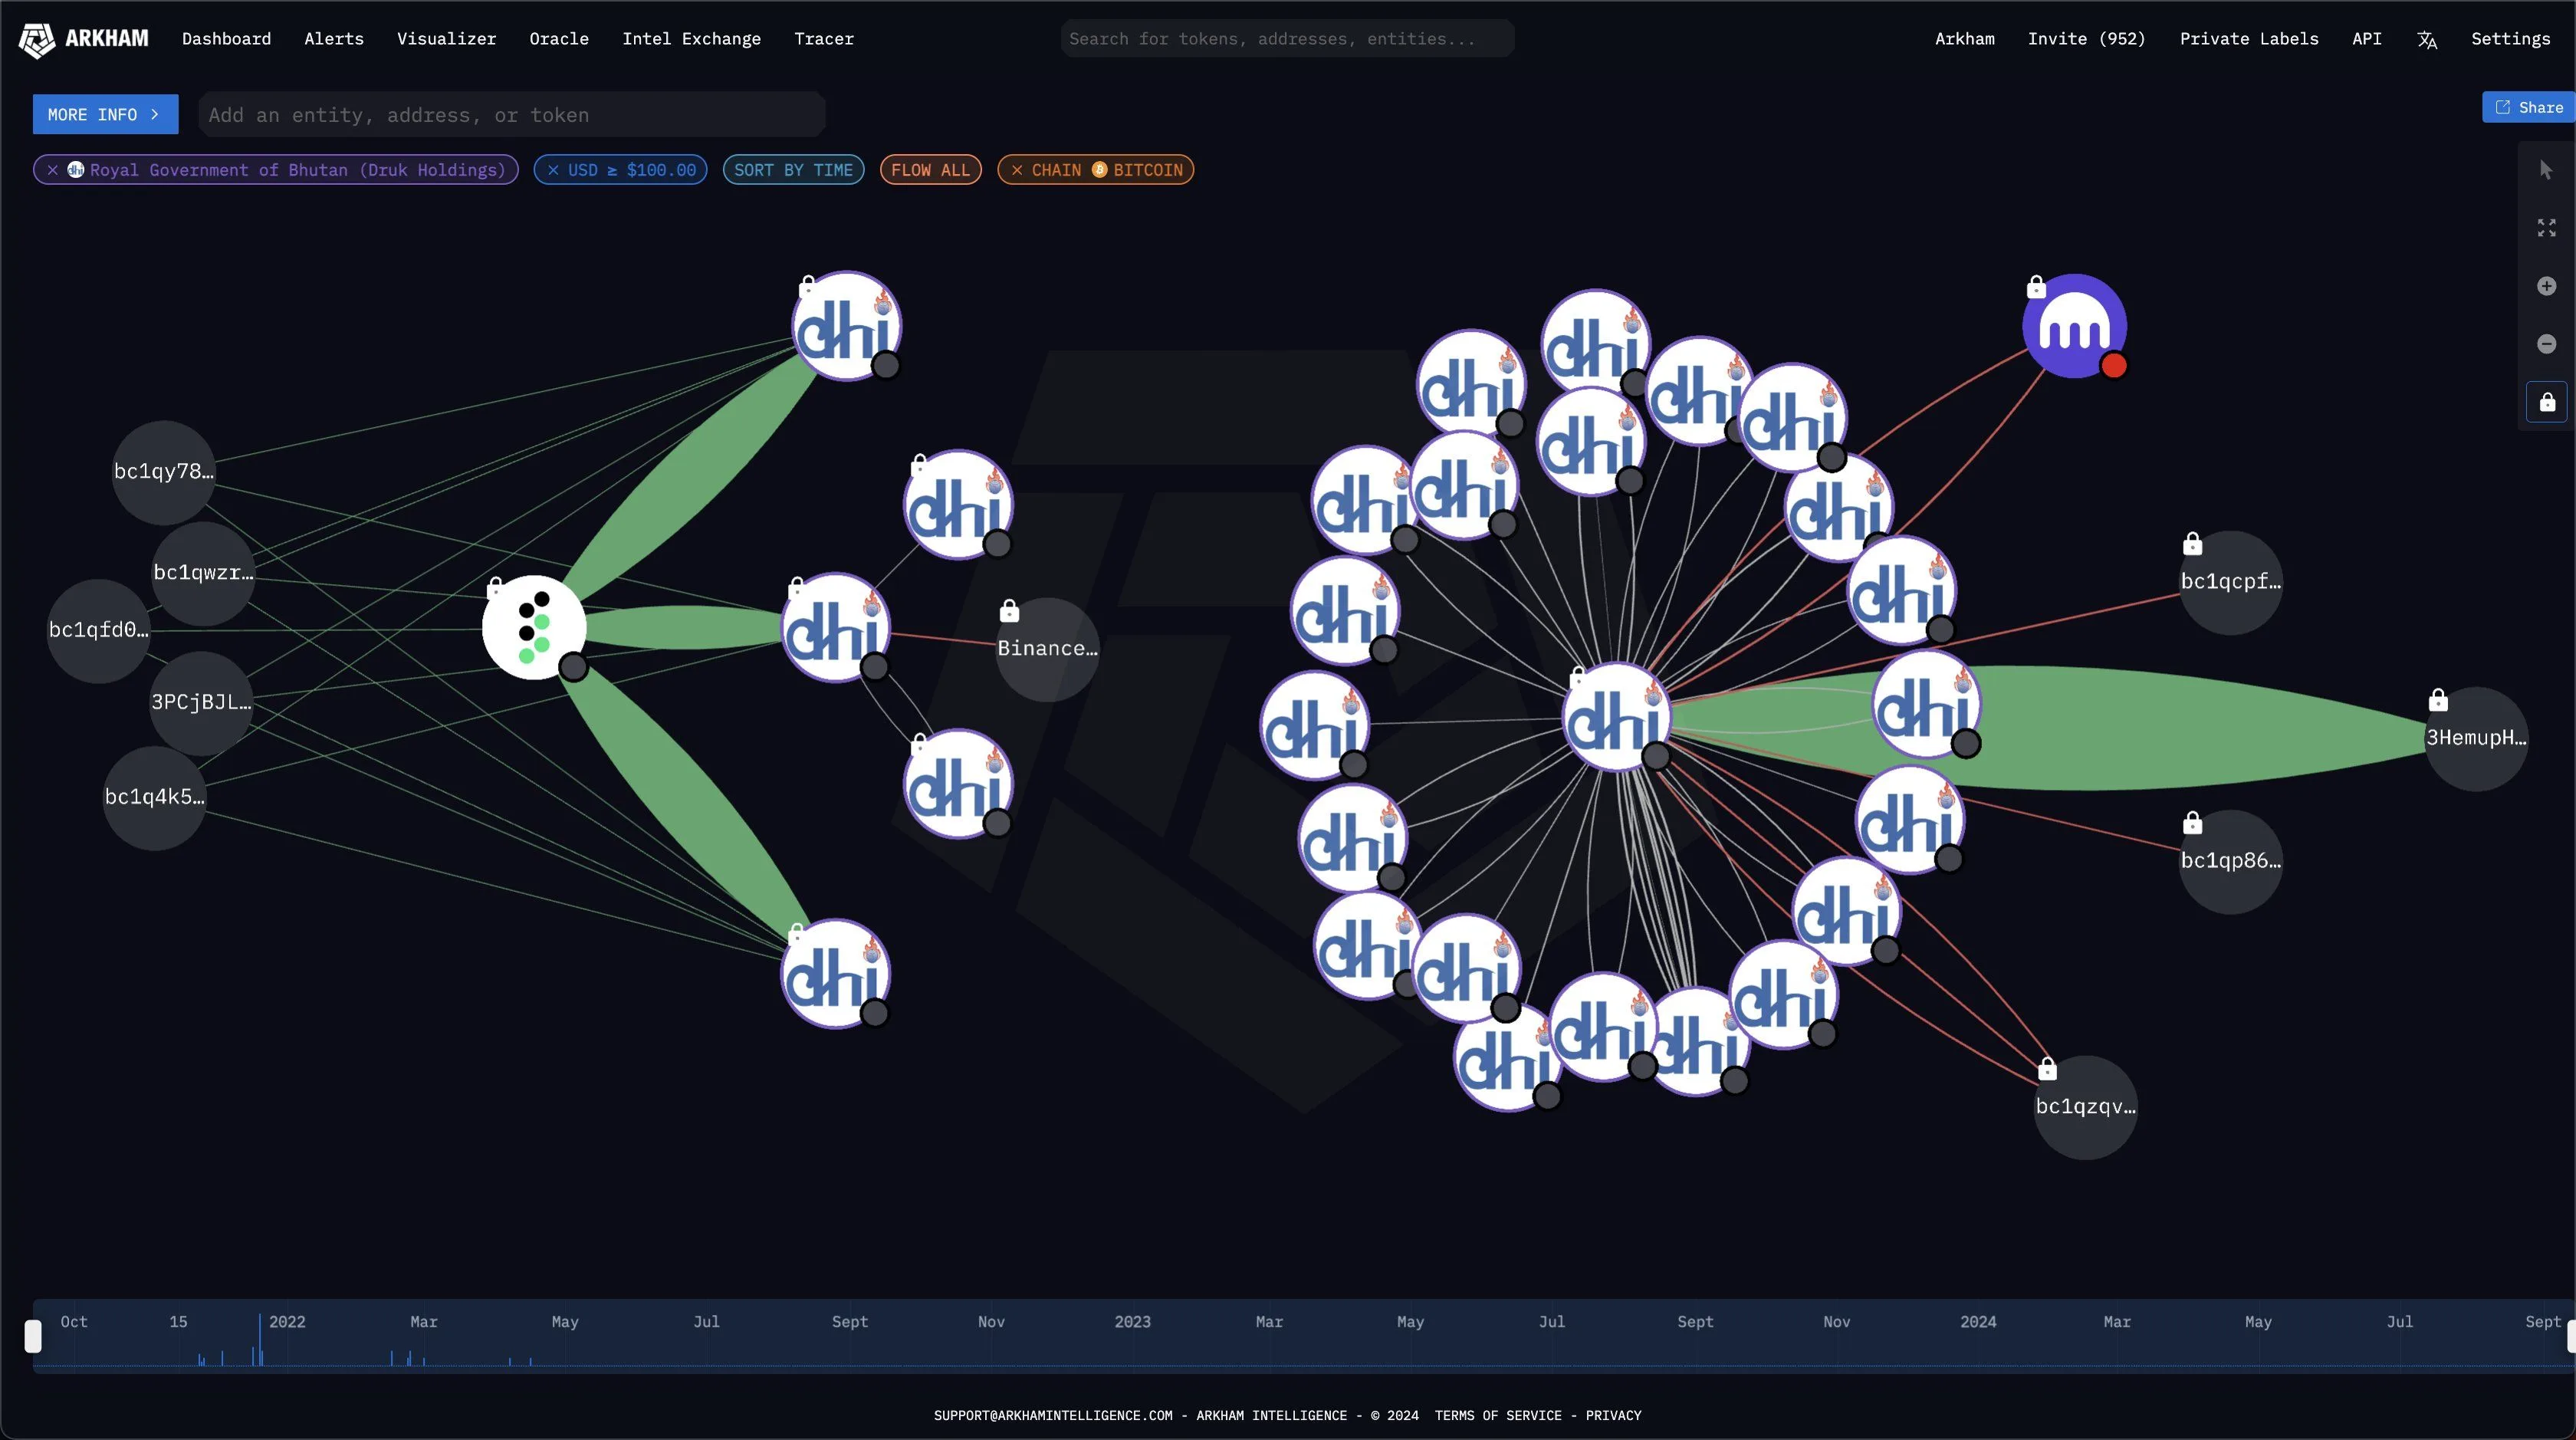Screen dimensions: 2576x1440
Task: Select the cursor pointer tool
Action: 2546,170
